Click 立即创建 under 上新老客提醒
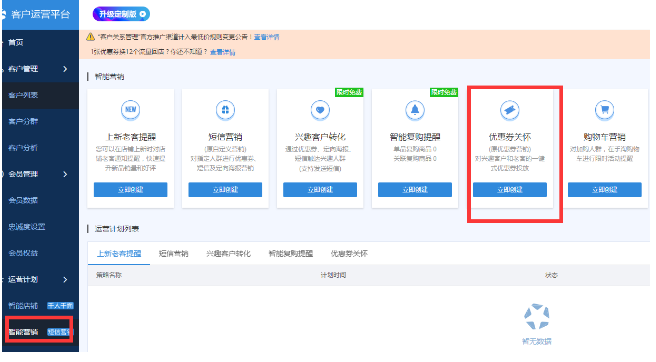The width and height of the screenshot is (656, 362). click(x=131, y=189)
